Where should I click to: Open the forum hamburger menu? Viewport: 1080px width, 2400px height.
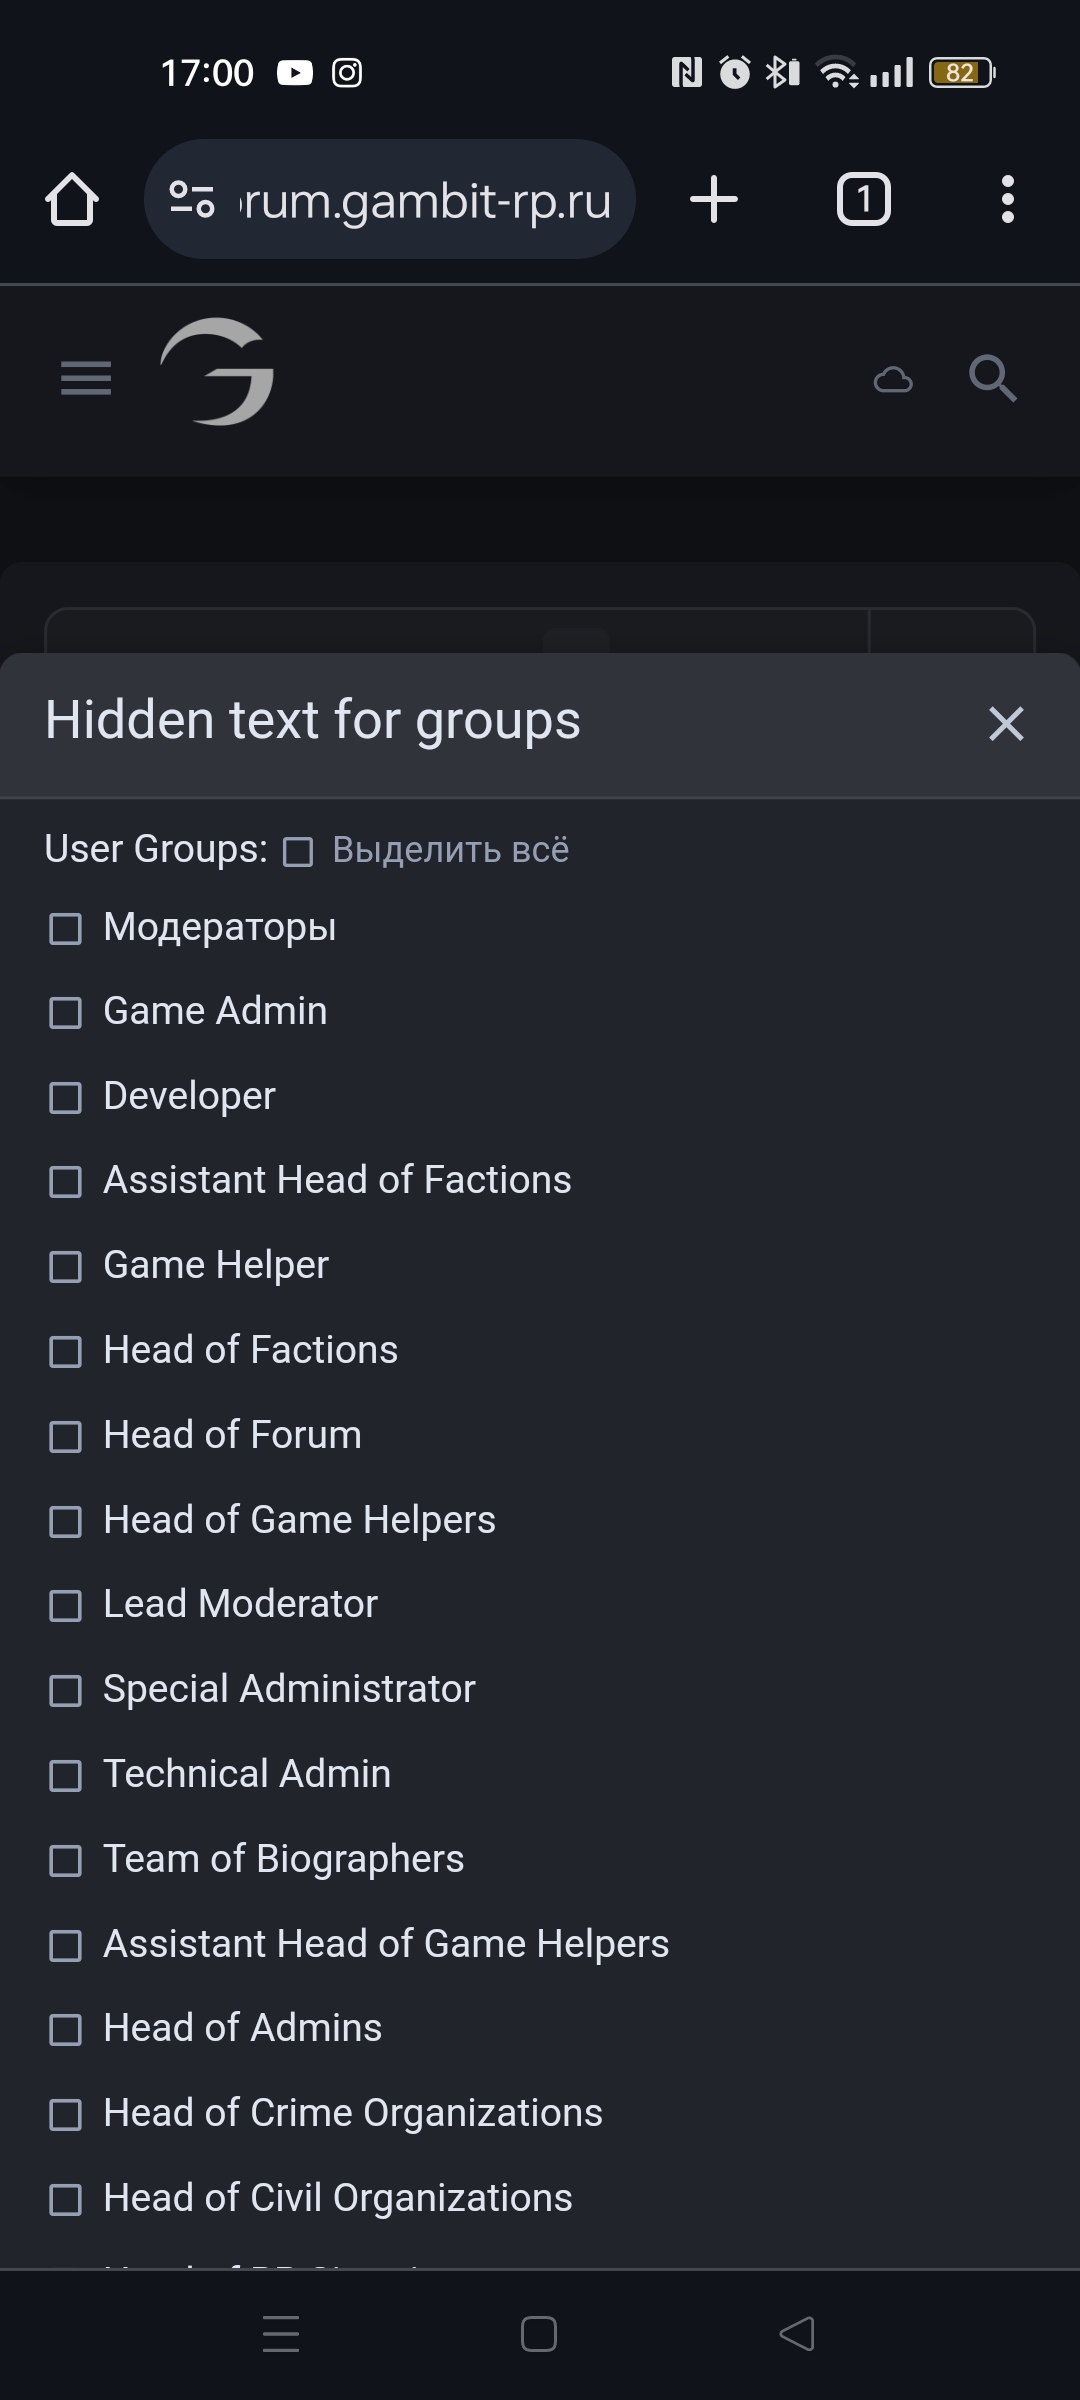[x=86, y=378]
